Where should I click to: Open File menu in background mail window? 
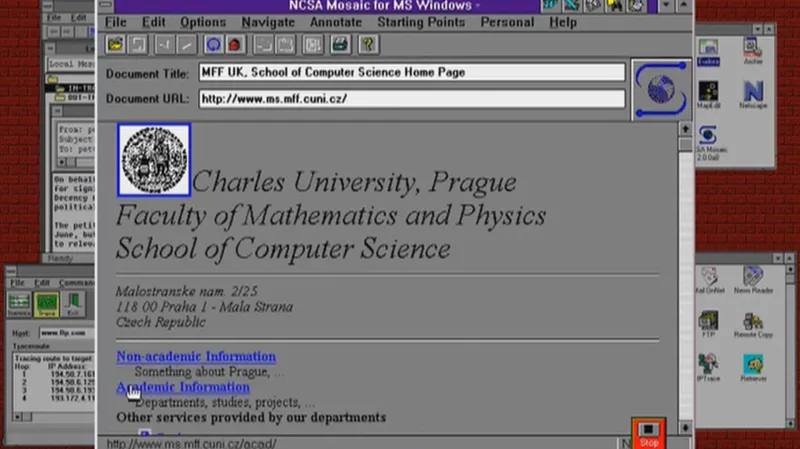pos(54,18)
